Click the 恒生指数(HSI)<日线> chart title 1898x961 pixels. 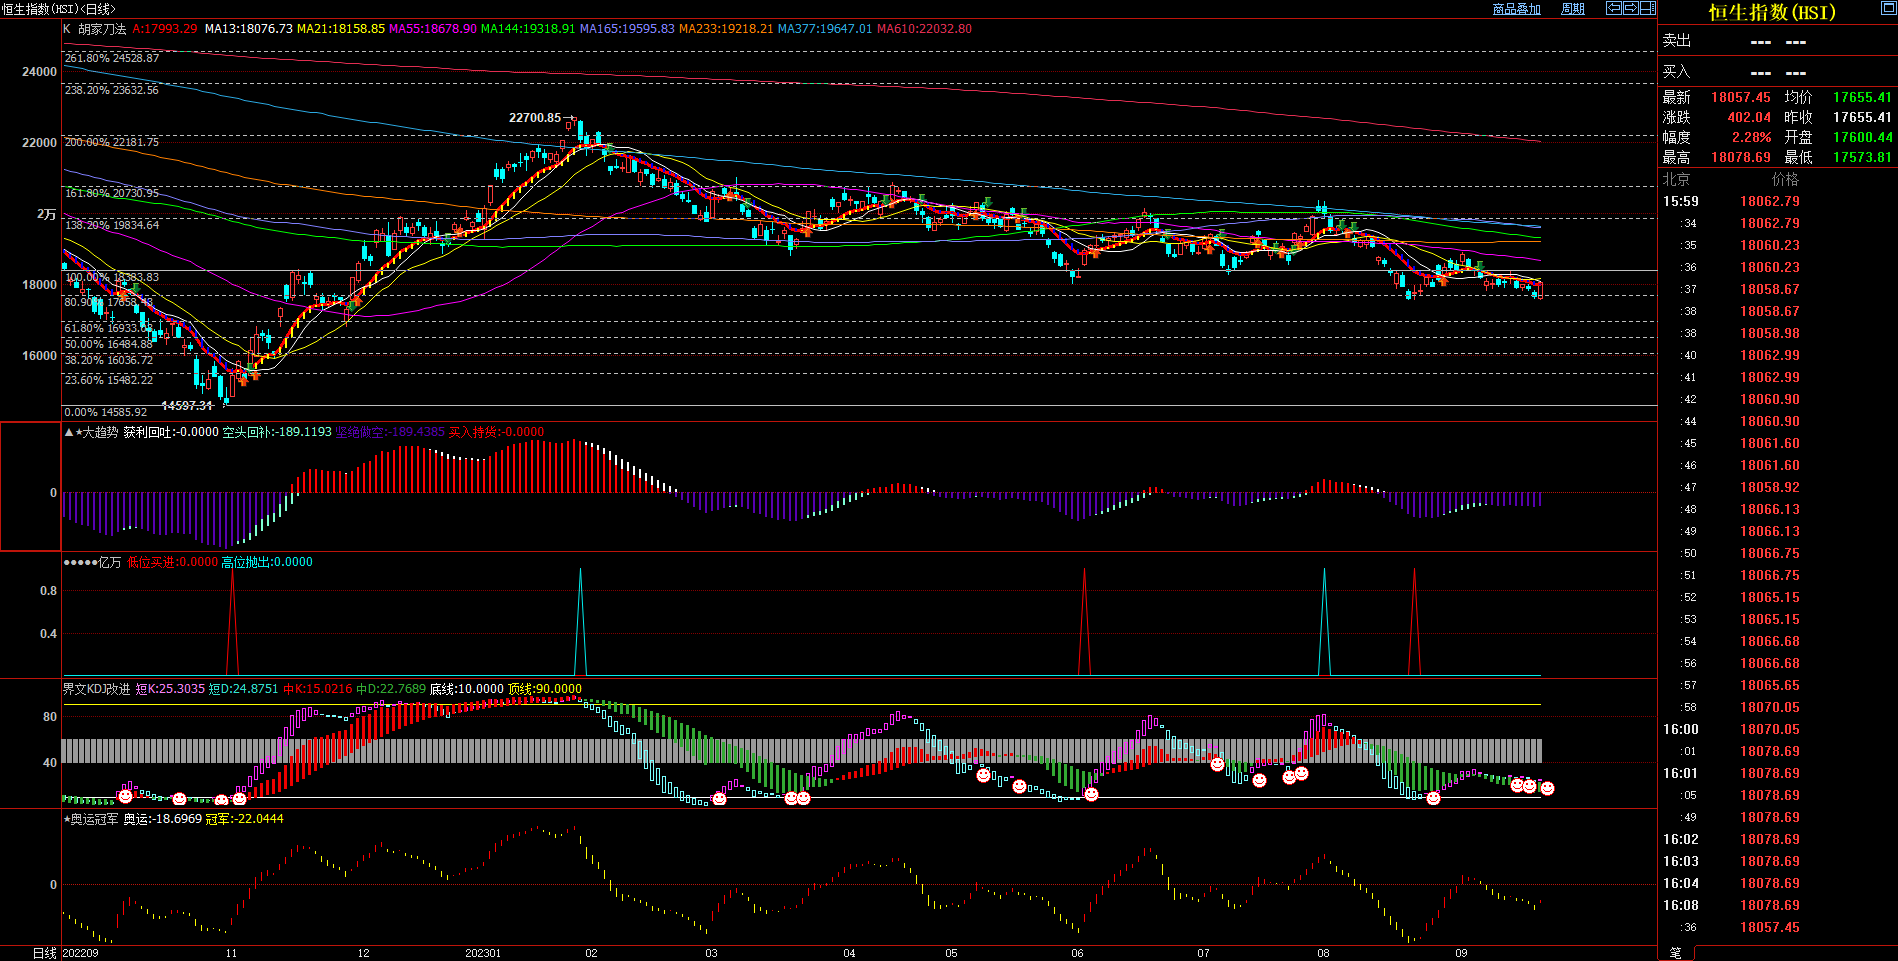click(x=58, y=9)
